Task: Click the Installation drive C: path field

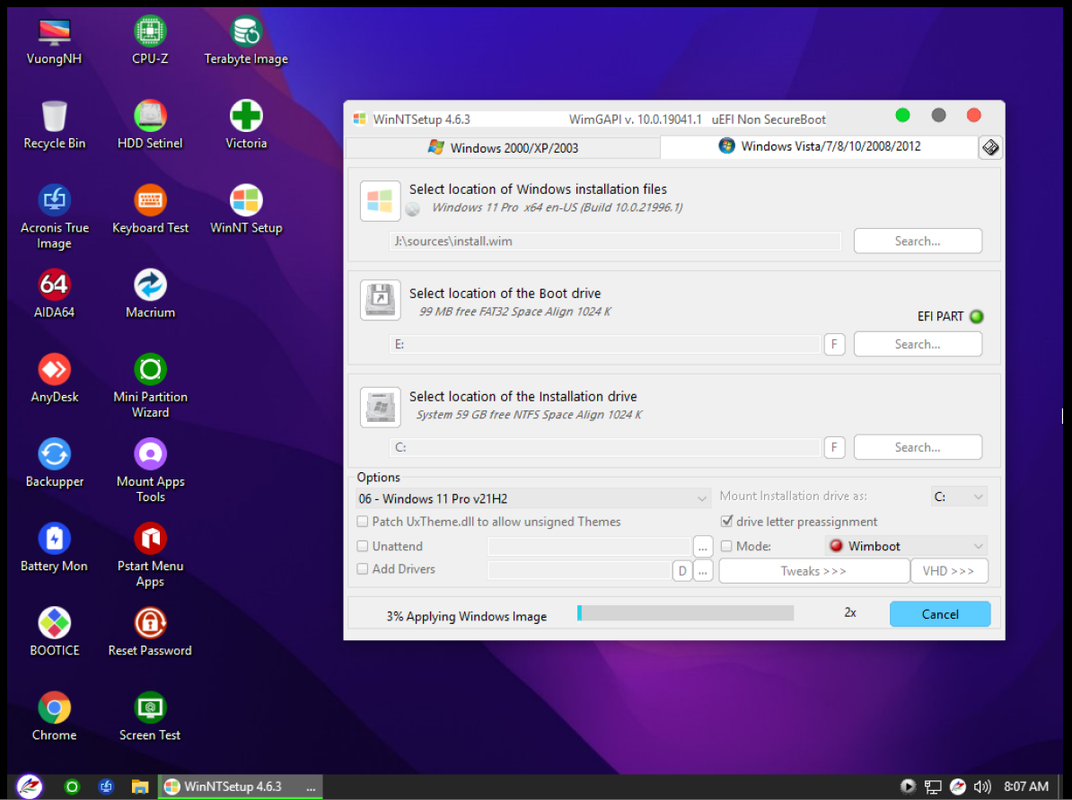Action: [x=605, y=447]
